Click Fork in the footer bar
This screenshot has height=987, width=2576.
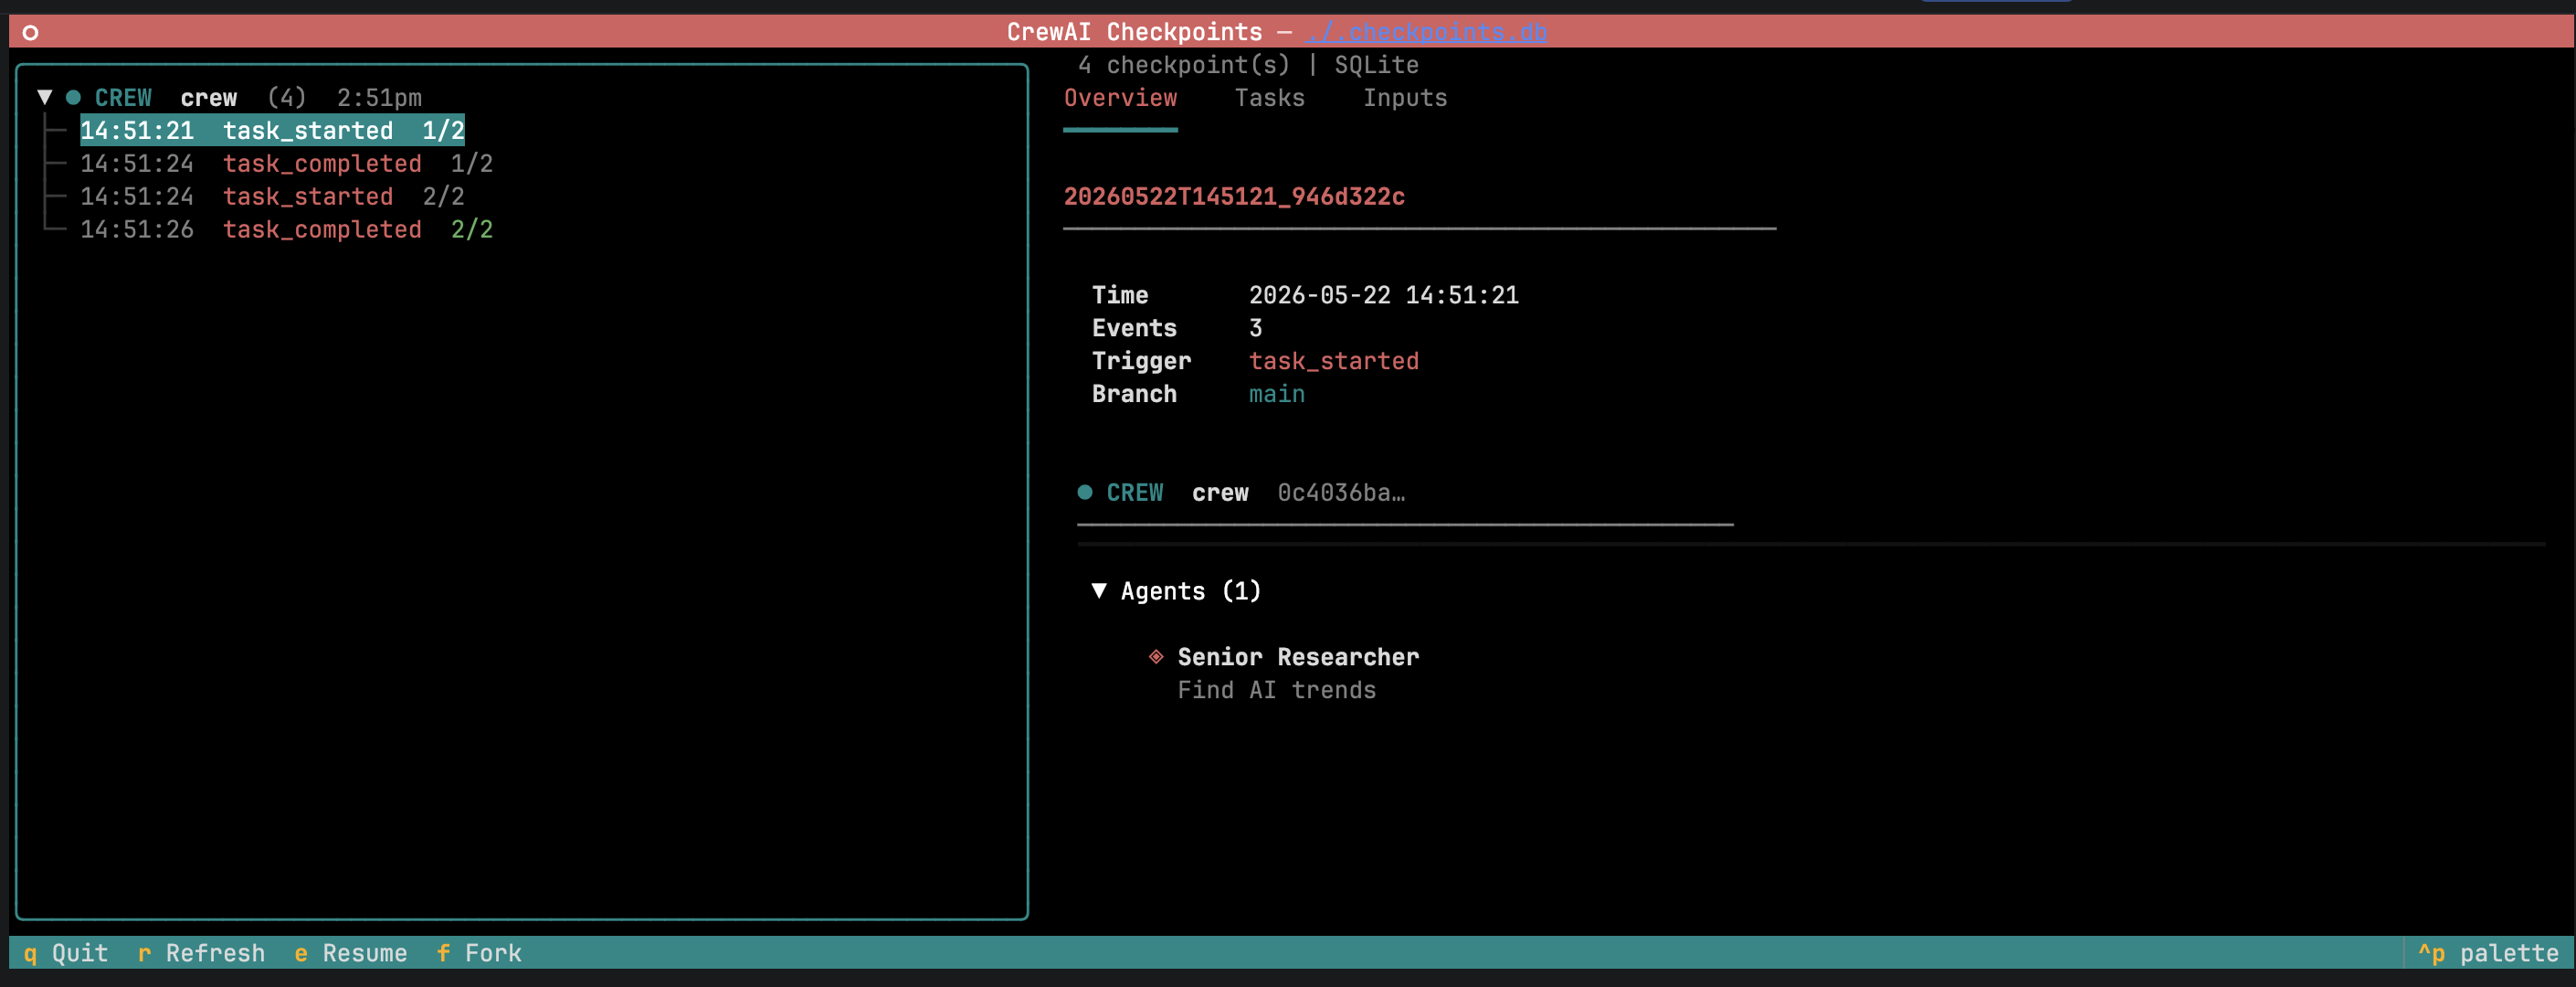click(479, 953)
